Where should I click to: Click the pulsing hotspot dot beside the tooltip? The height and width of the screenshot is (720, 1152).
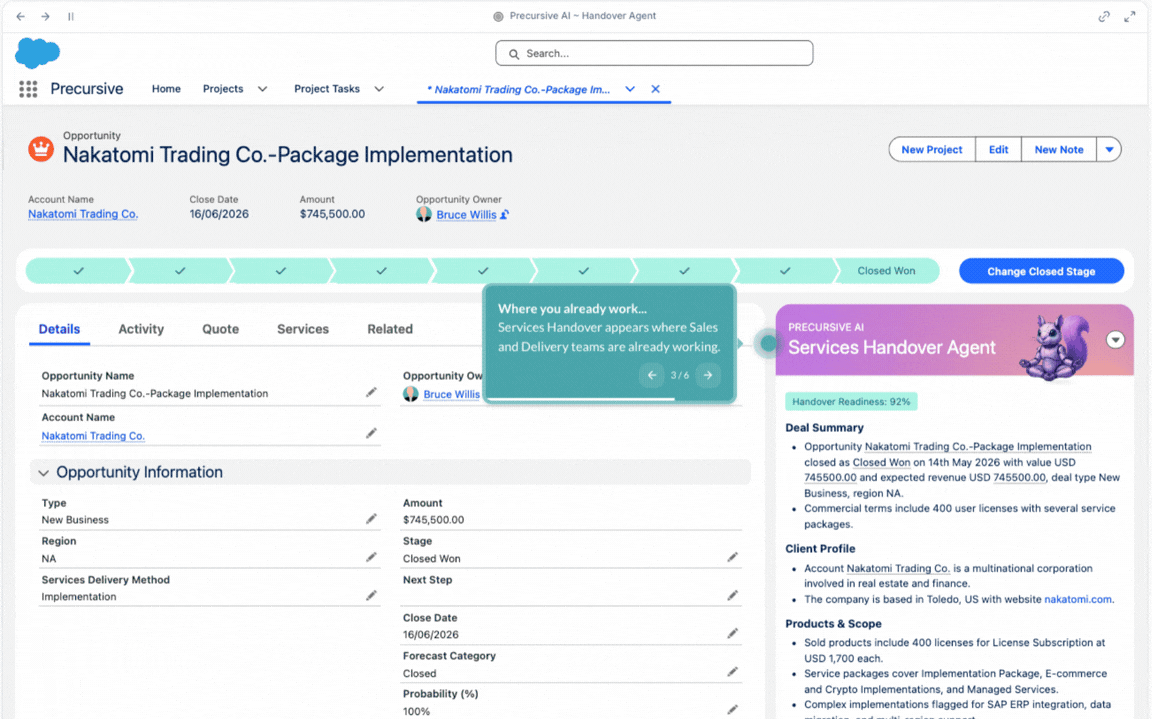click(768, 343)
